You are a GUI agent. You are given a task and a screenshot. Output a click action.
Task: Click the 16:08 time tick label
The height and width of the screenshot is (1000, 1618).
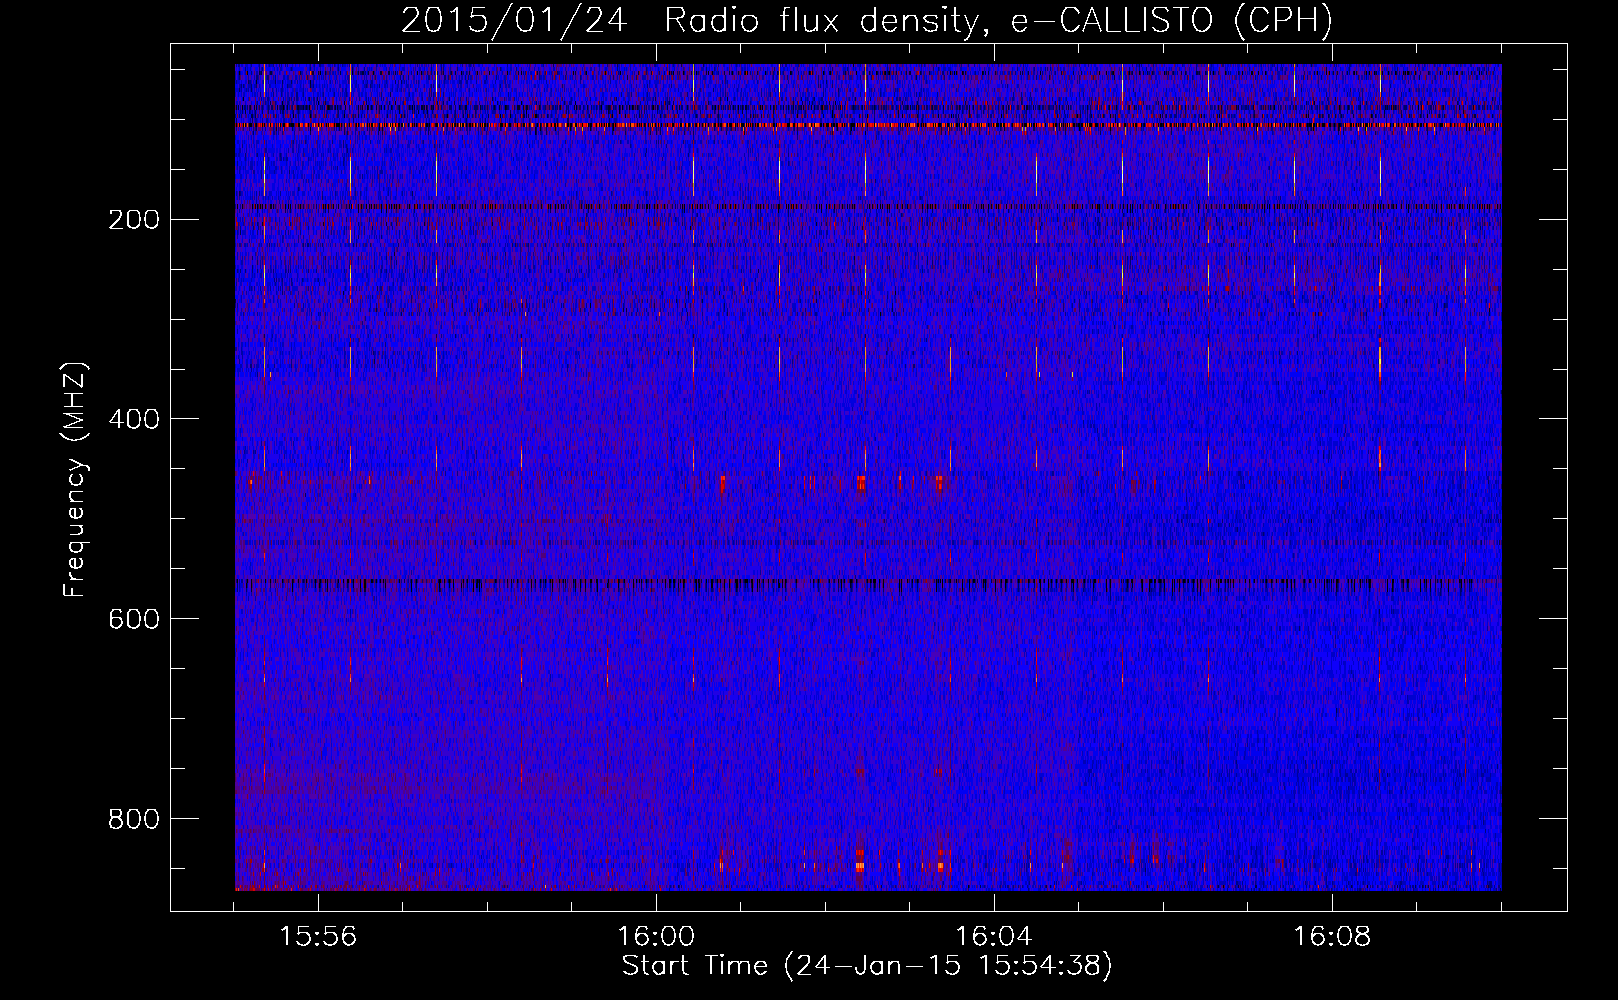(x=1332, y=937)
